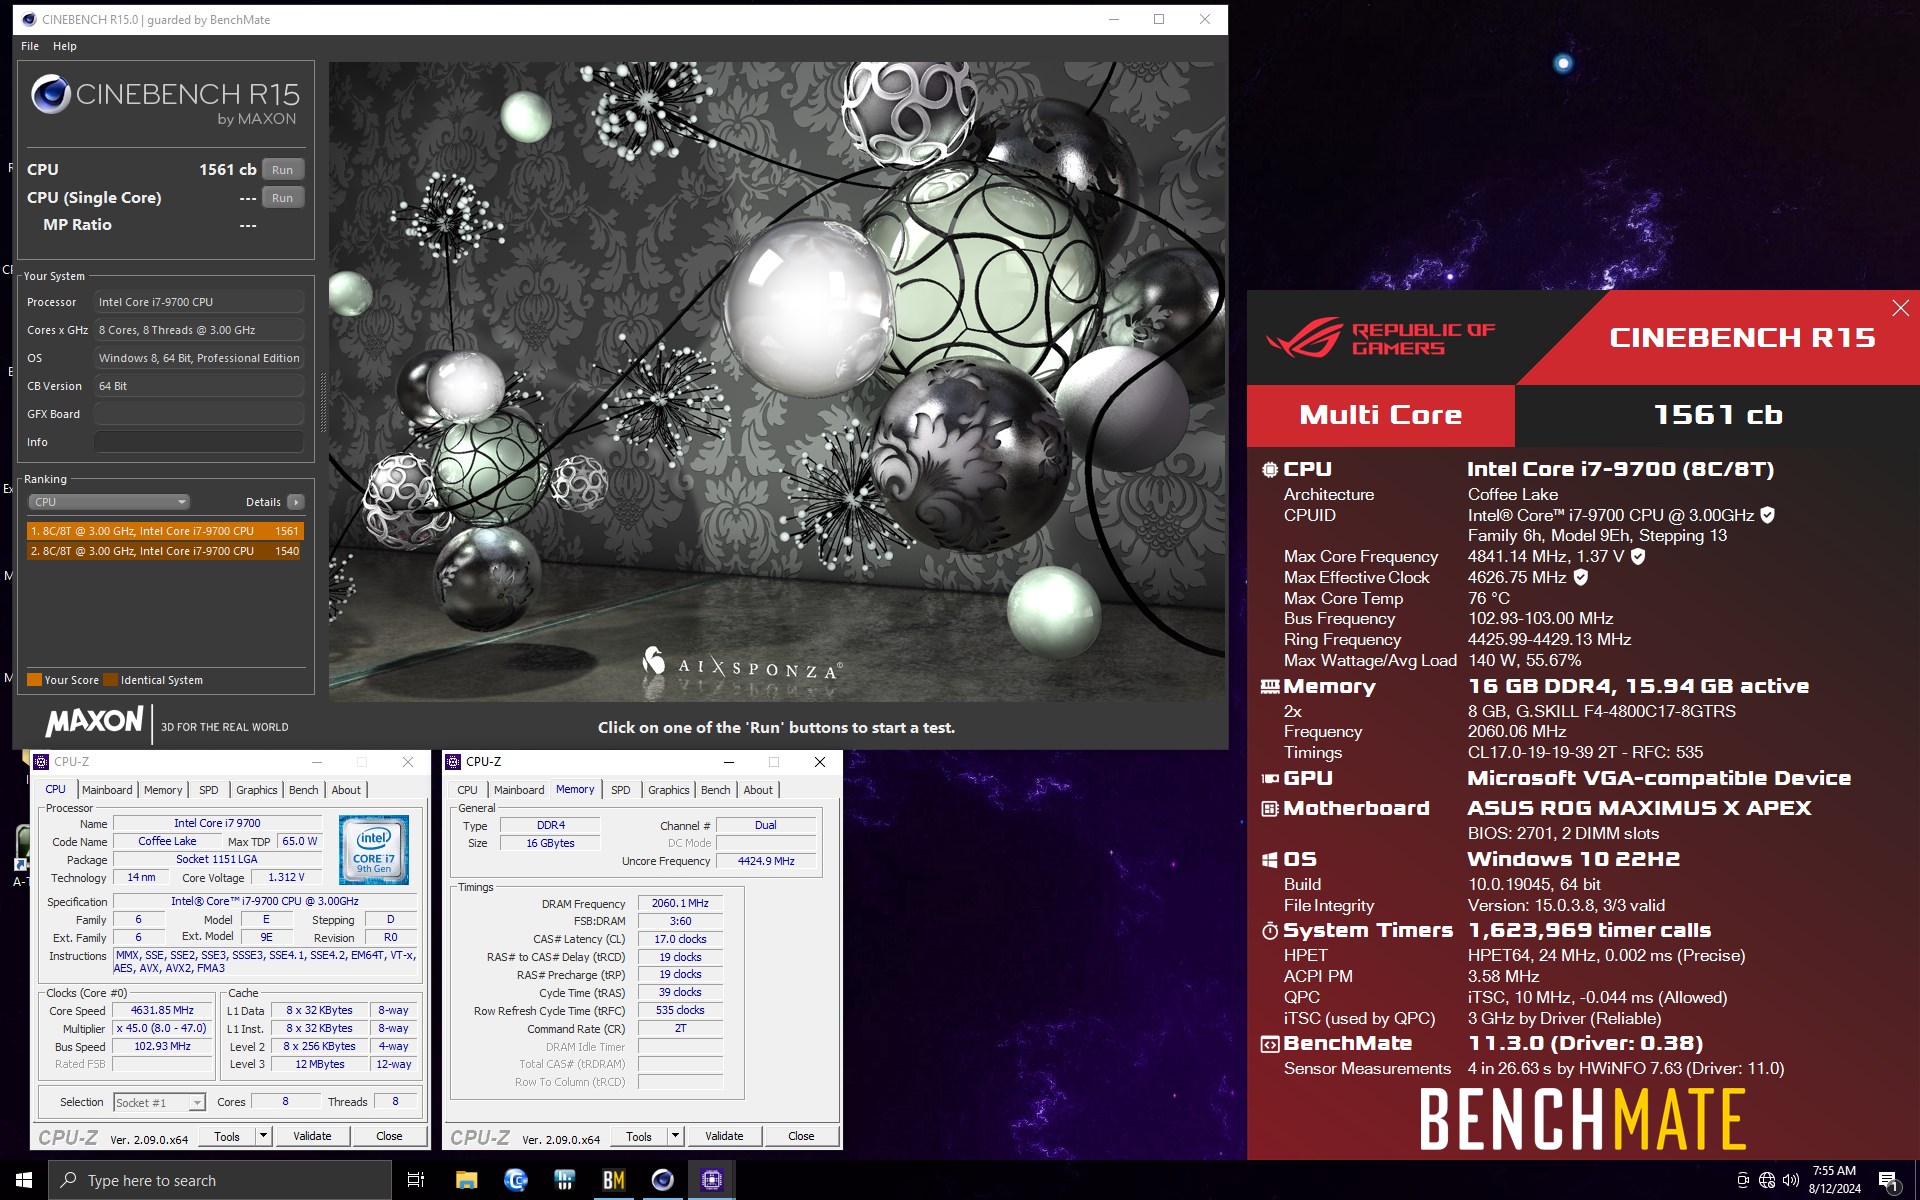Click the Type here to search box
The width and height of the screenshot is (1920, 1200).
click(x=220, y=1180)
